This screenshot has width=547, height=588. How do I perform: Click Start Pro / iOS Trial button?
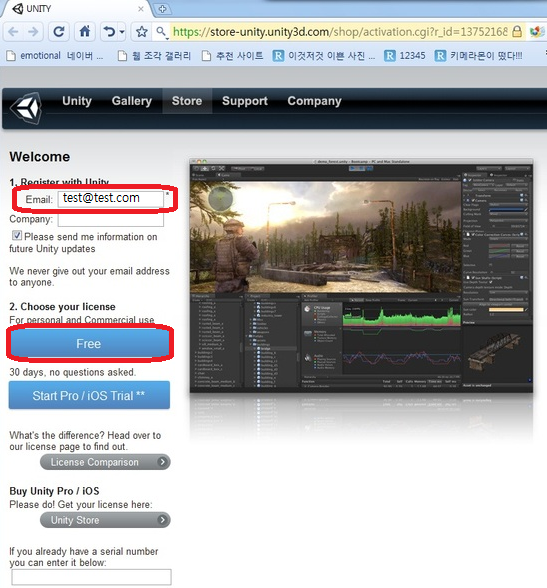tap(89, 395)
